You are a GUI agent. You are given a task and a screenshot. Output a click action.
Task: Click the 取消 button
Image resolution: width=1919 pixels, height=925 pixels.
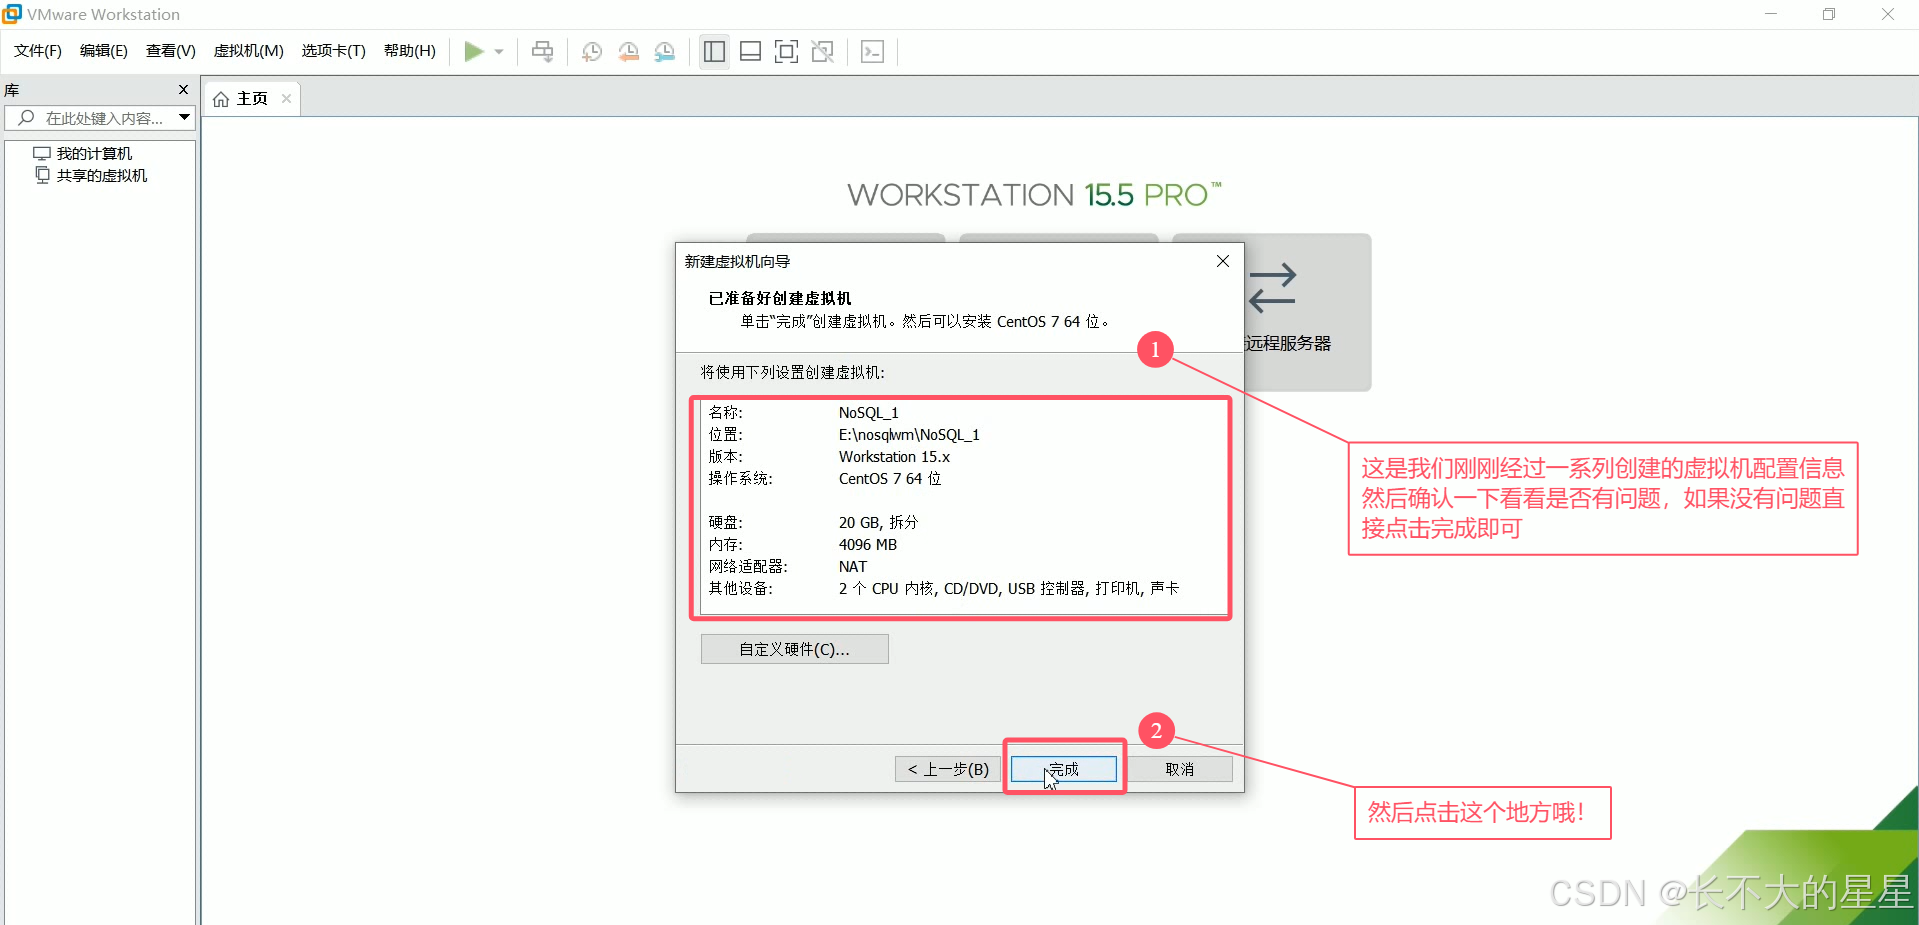[1180, 769]
